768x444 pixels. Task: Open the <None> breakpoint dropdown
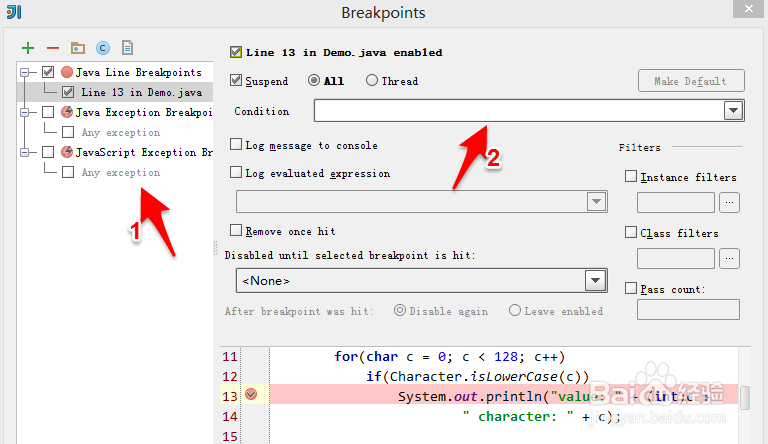tap(422, 281)
